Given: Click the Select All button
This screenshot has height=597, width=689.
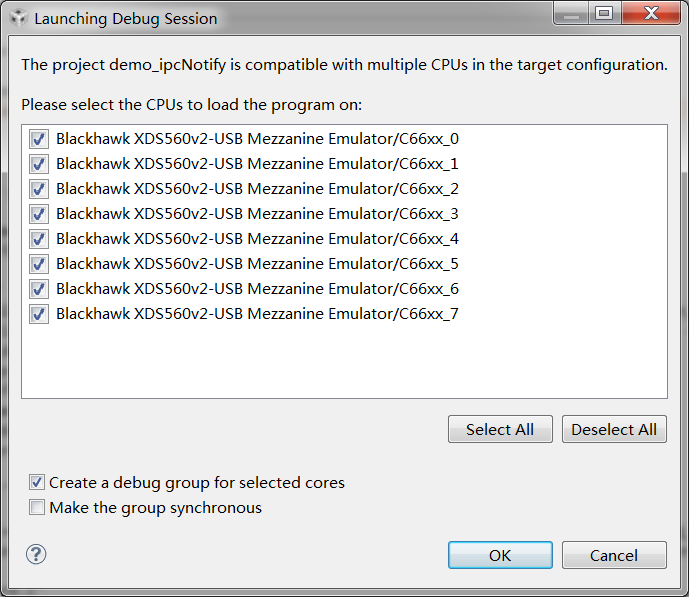Looking at the screenshot, I should click(500, 429).
